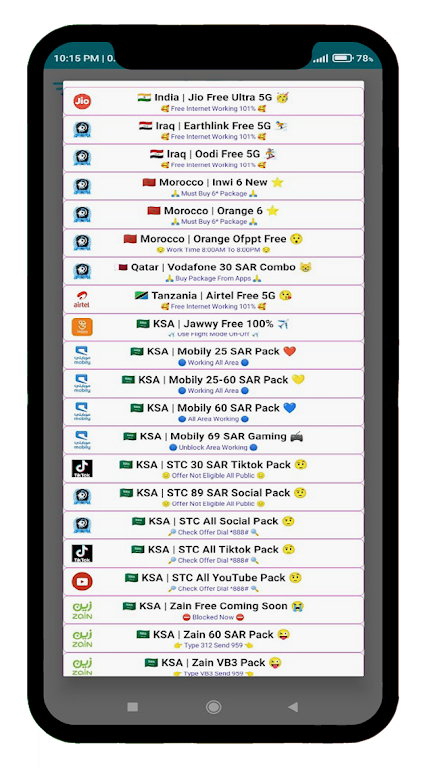Choose KSA | STC All Social Pack

pos(214,525)
